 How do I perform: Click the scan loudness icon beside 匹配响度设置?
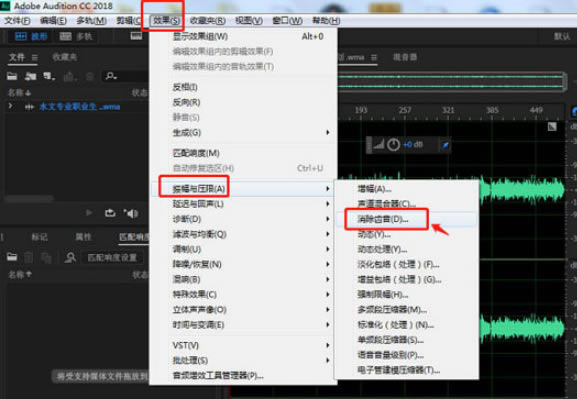pos(70,257)
